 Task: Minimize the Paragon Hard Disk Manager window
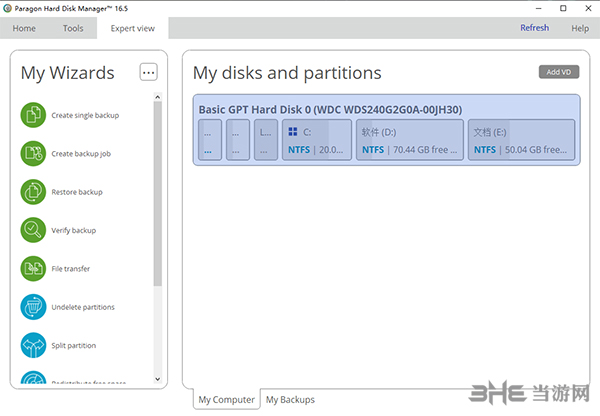pyautogui.click(x=538, y=8)
